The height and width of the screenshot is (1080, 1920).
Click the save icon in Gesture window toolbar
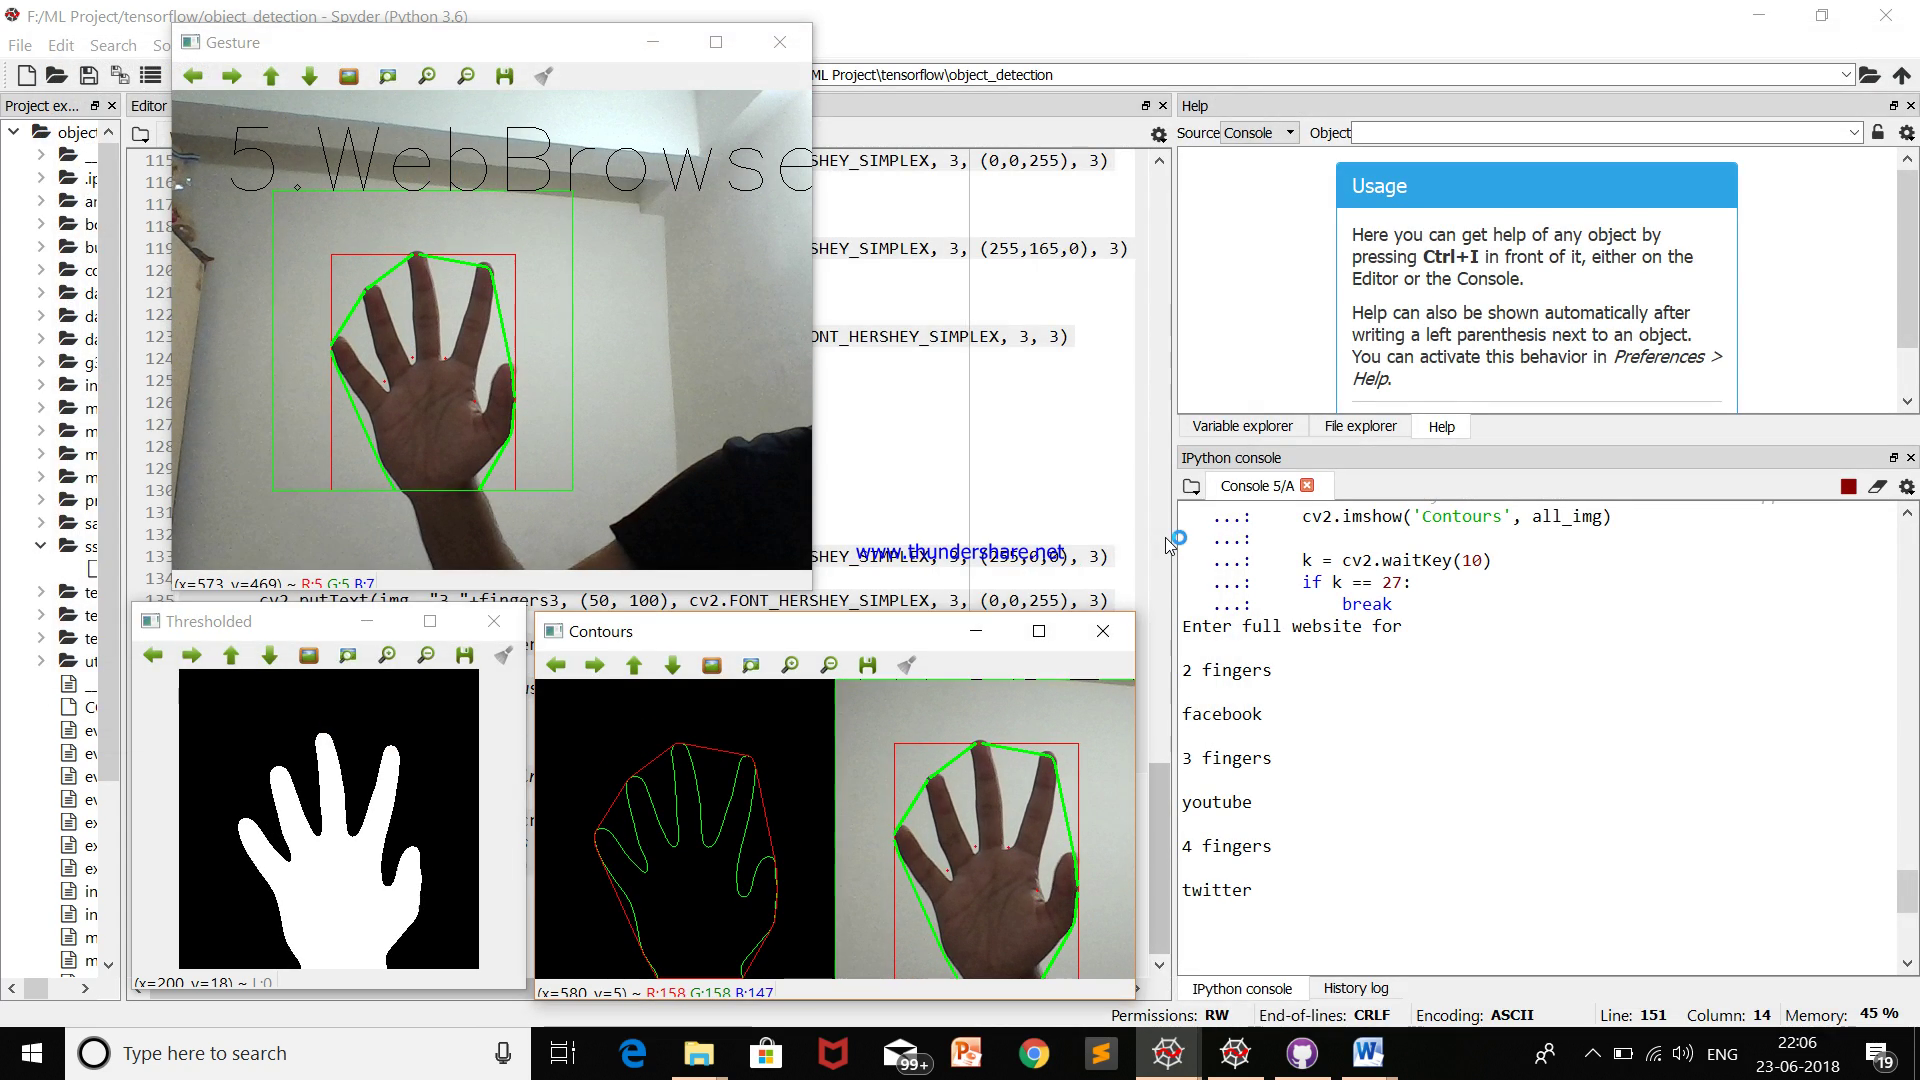pyautogui.click(x=504, y=76)
